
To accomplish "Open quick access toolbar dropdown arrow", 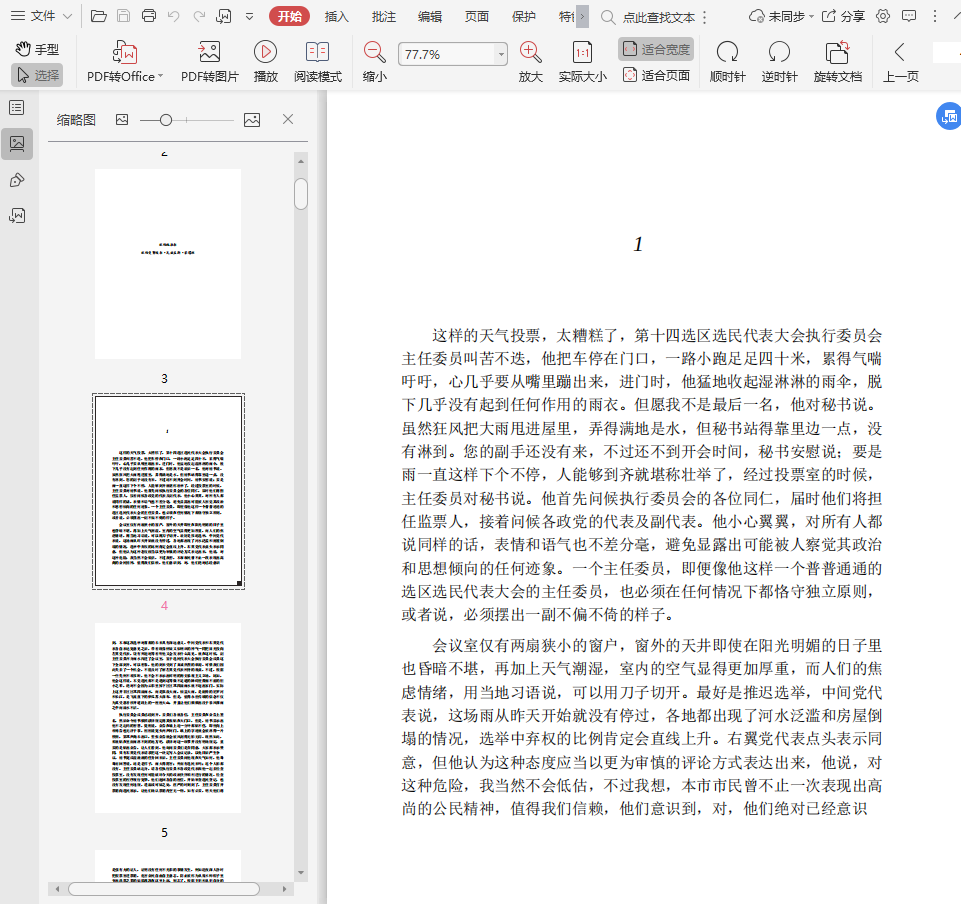I will click(249, 17).
